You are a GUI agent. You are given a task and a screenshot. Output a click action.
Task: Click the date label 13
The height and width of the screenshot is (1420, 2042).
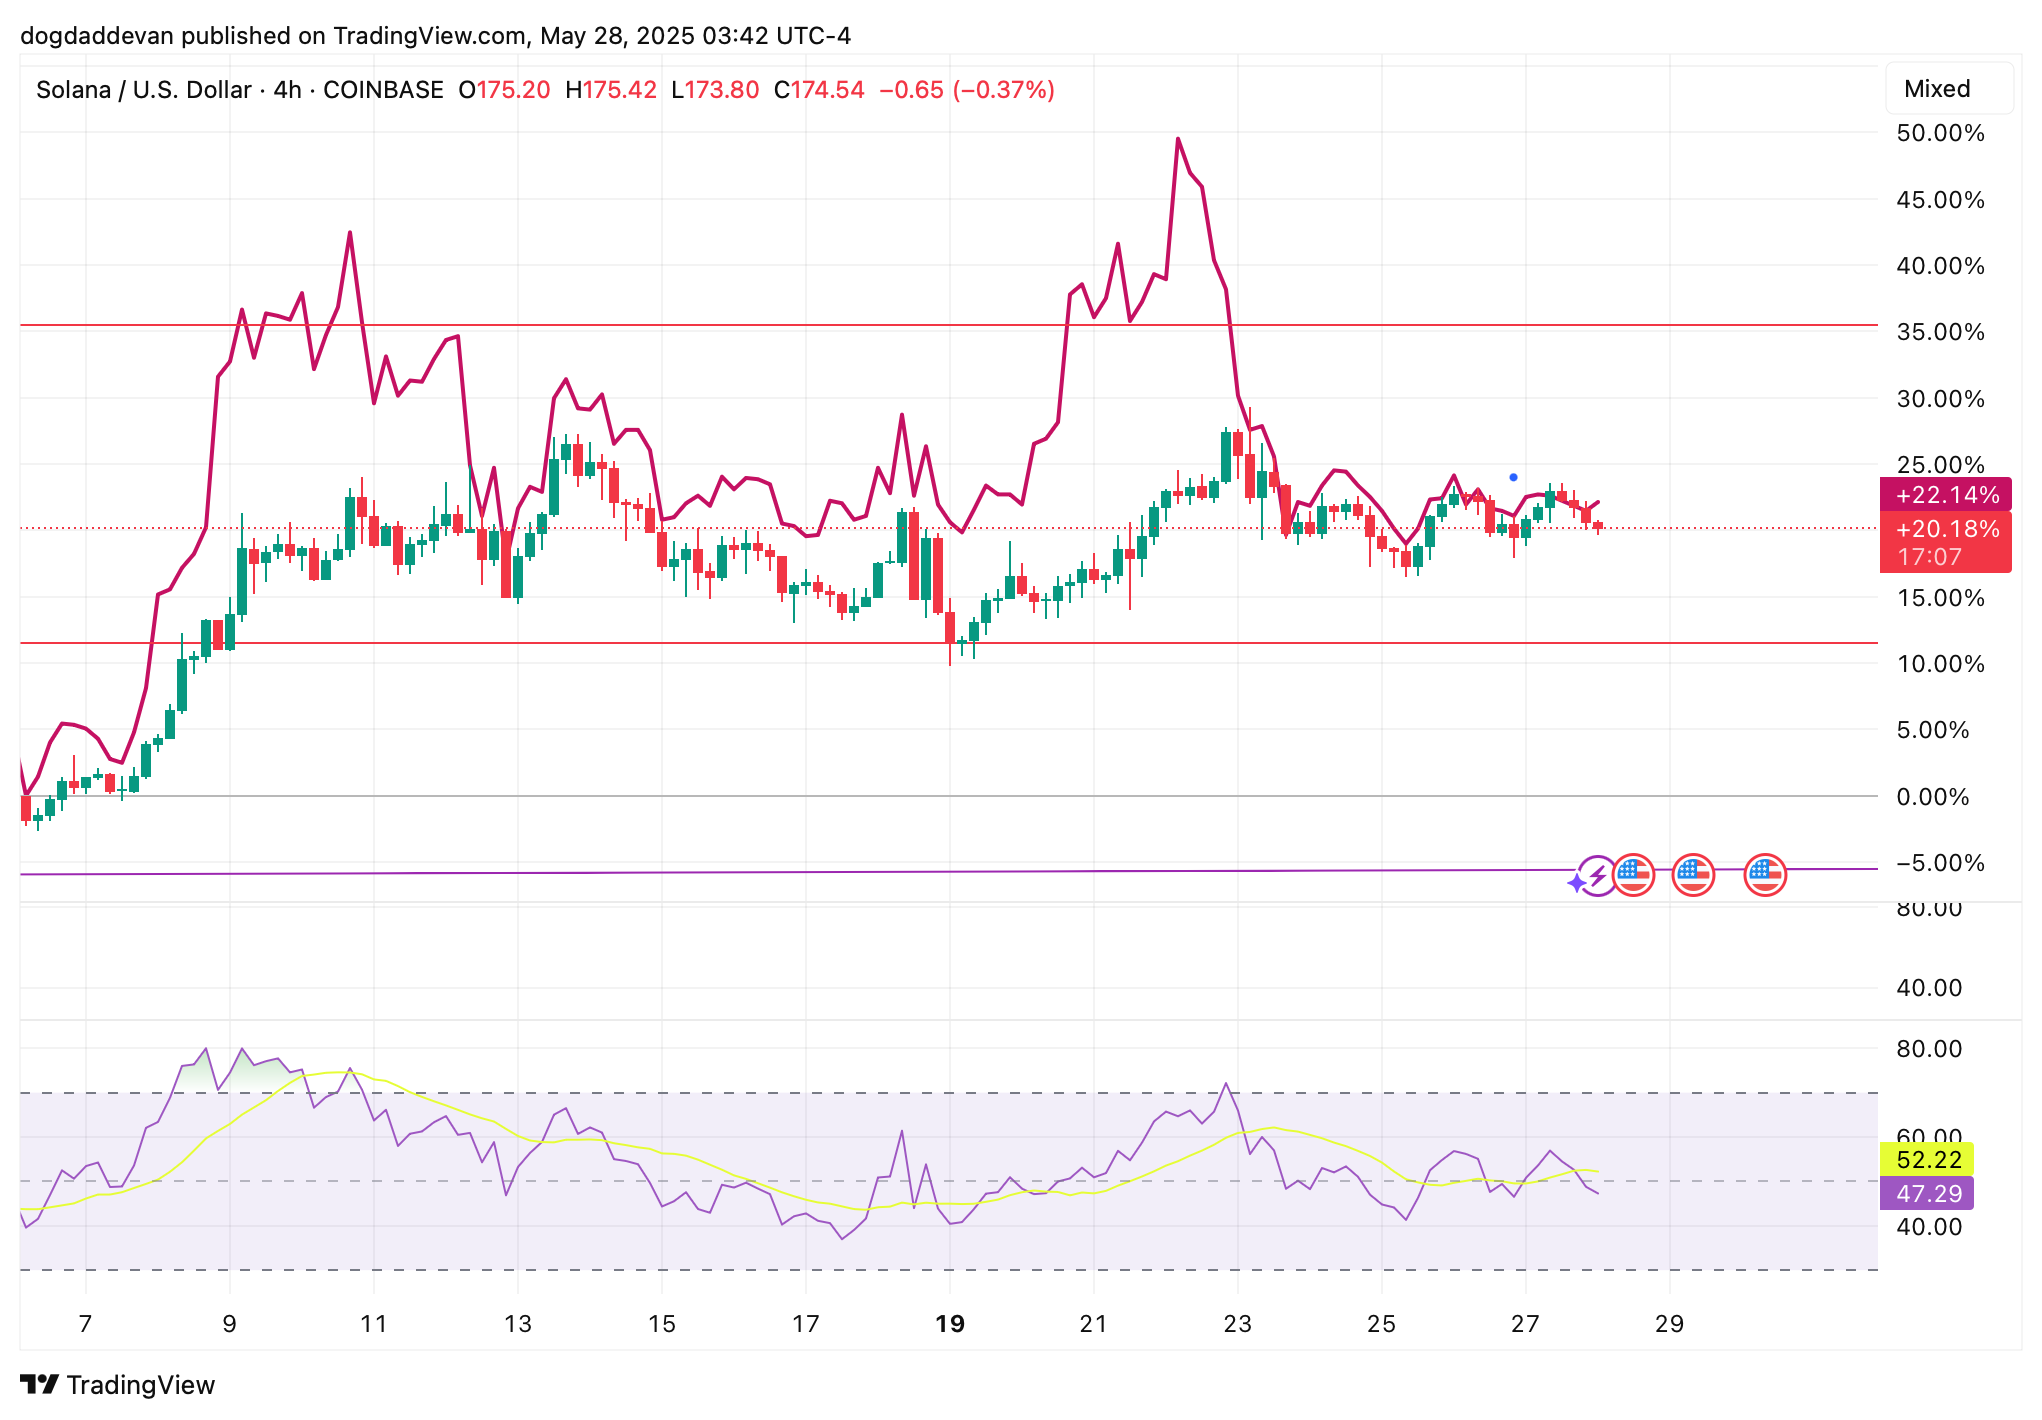click(x=518, y=1324)
